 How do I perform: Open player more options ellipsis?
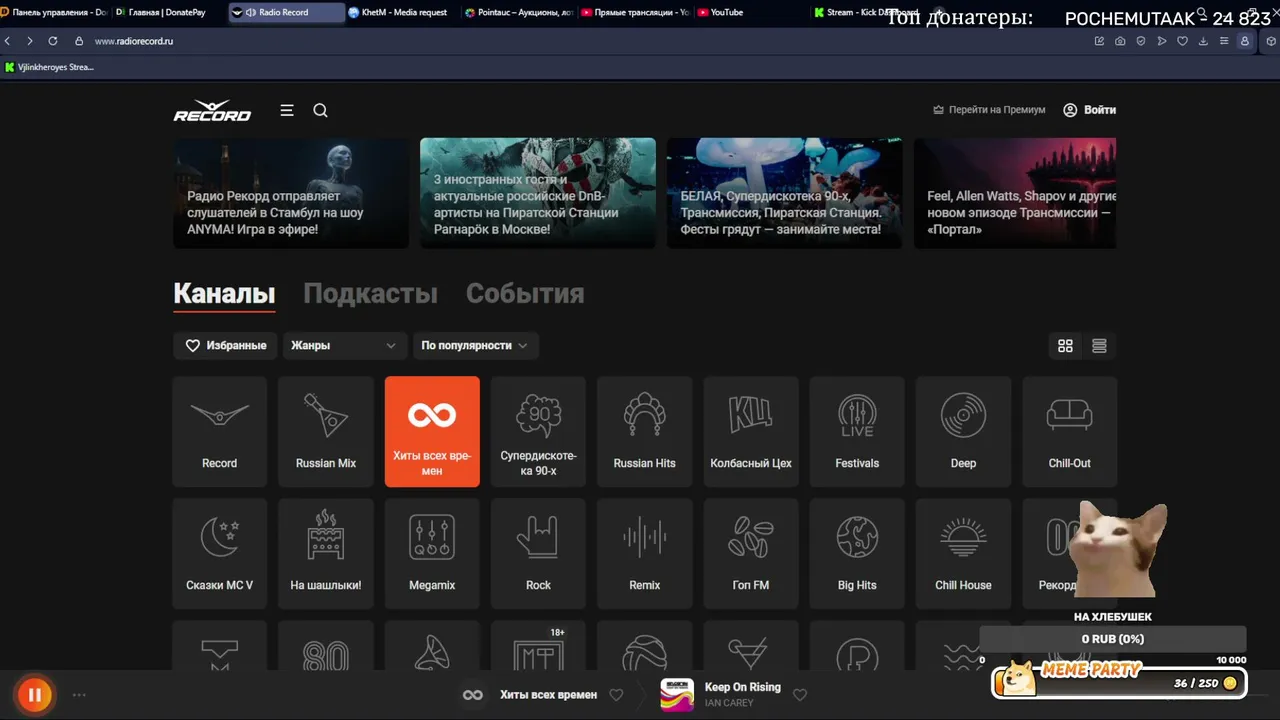pyautogui.click(x=79, y=695)
